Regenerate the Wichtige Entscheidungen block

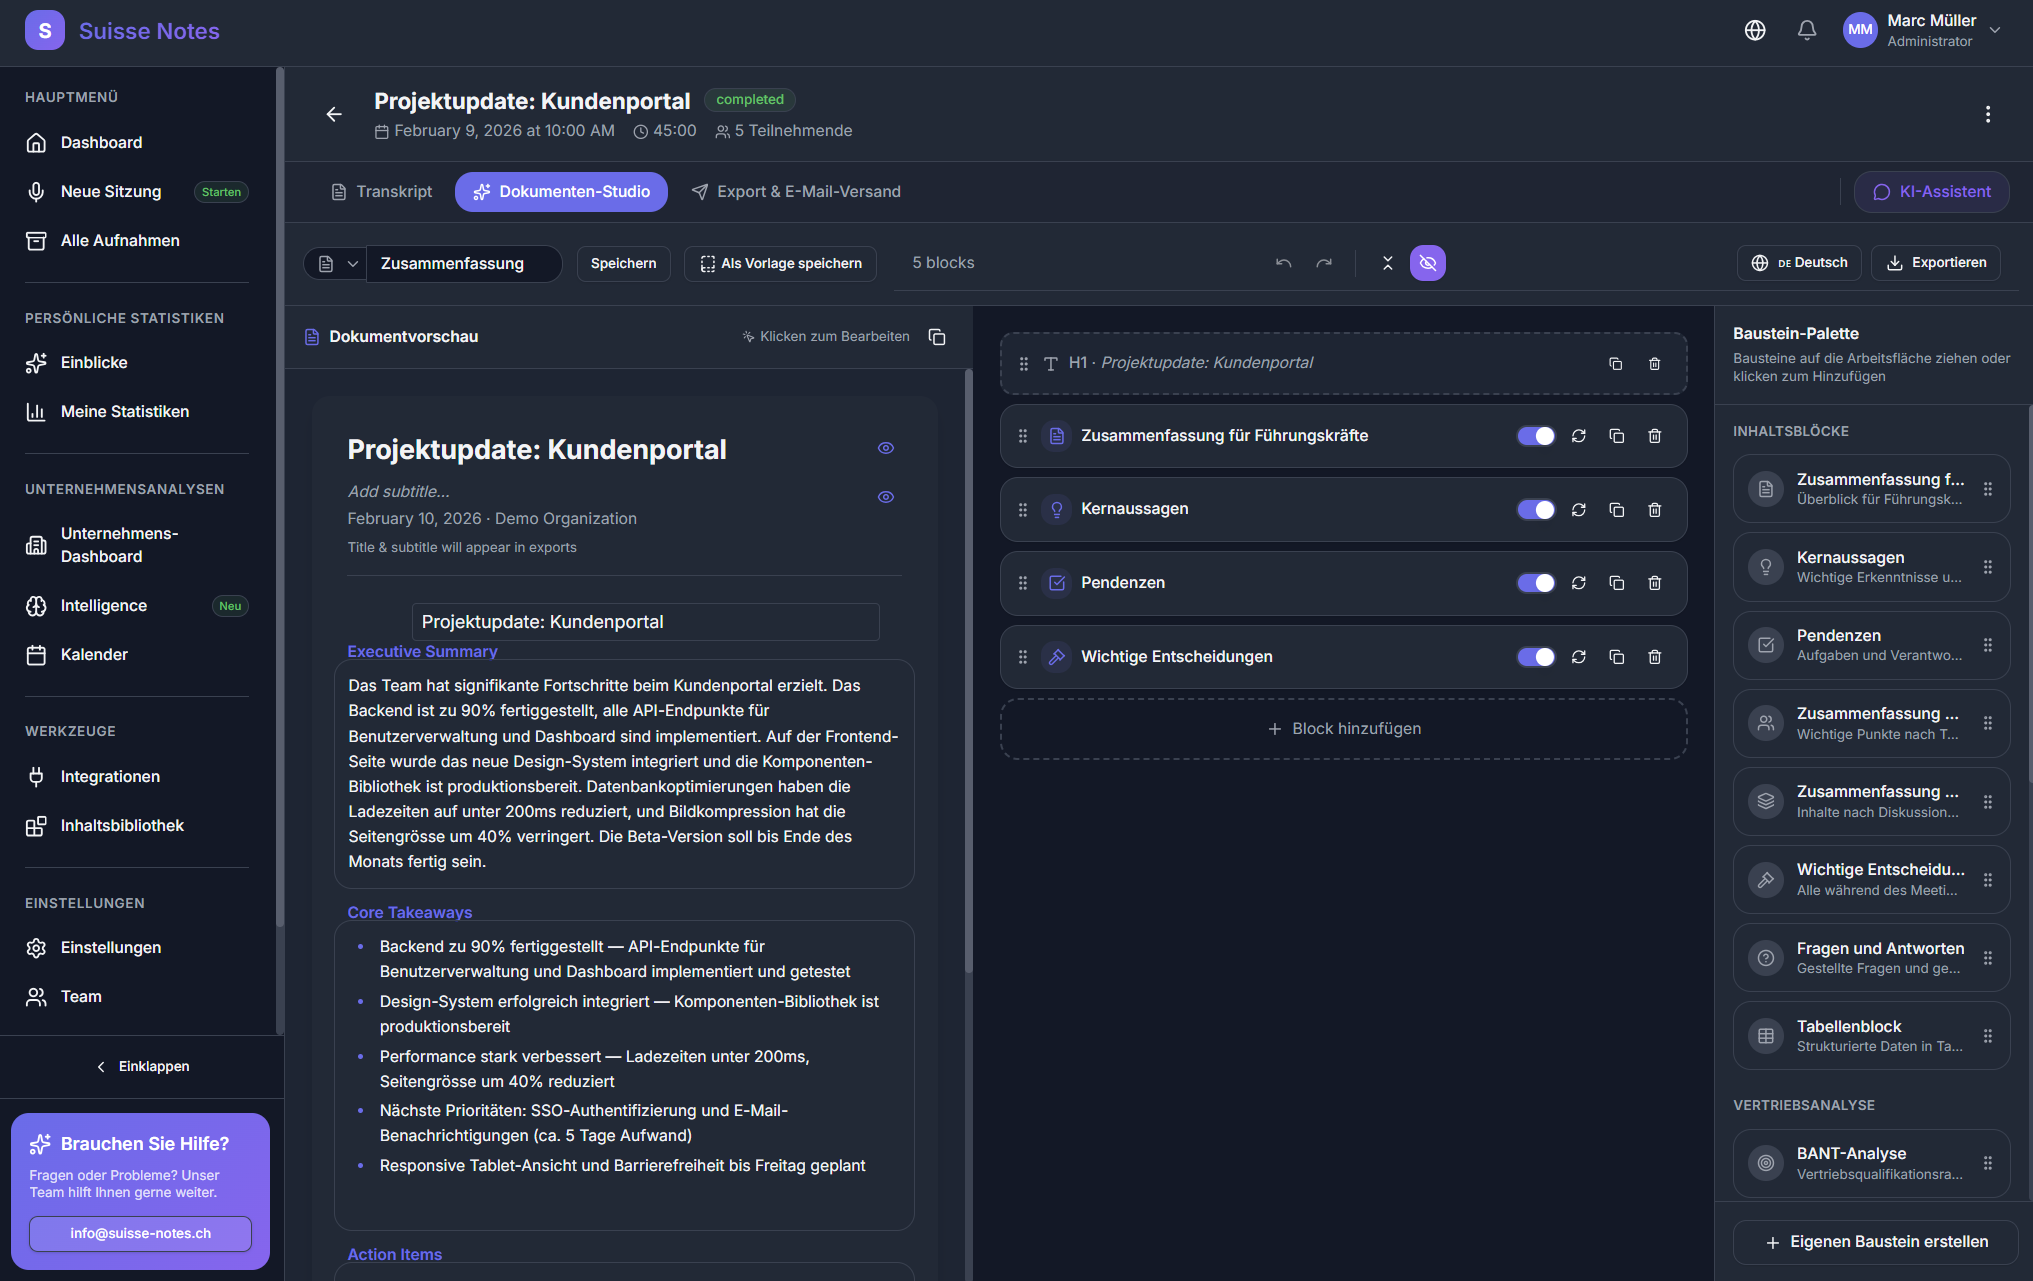1579,657
